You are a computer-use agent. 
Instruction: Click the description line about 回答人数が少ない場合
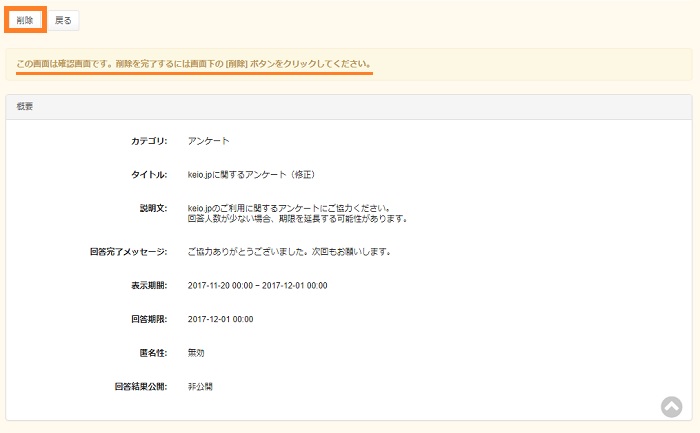pos(297,218)
